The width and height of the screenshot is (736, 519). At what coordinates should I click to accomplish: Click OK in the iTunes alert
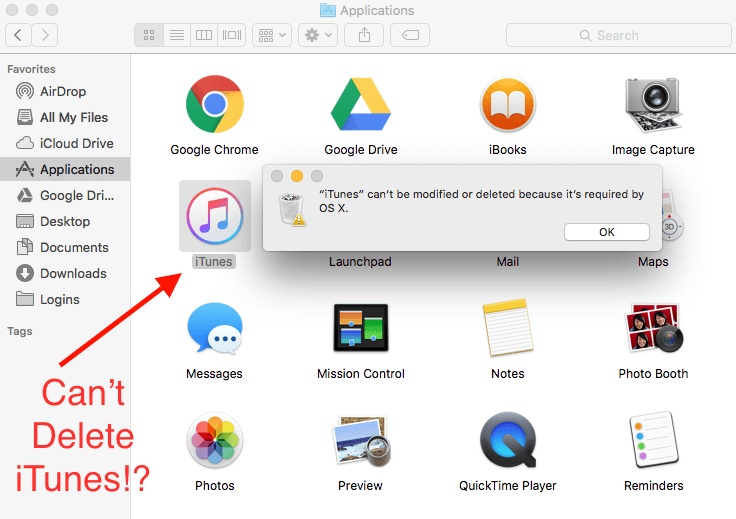(606, 232)
